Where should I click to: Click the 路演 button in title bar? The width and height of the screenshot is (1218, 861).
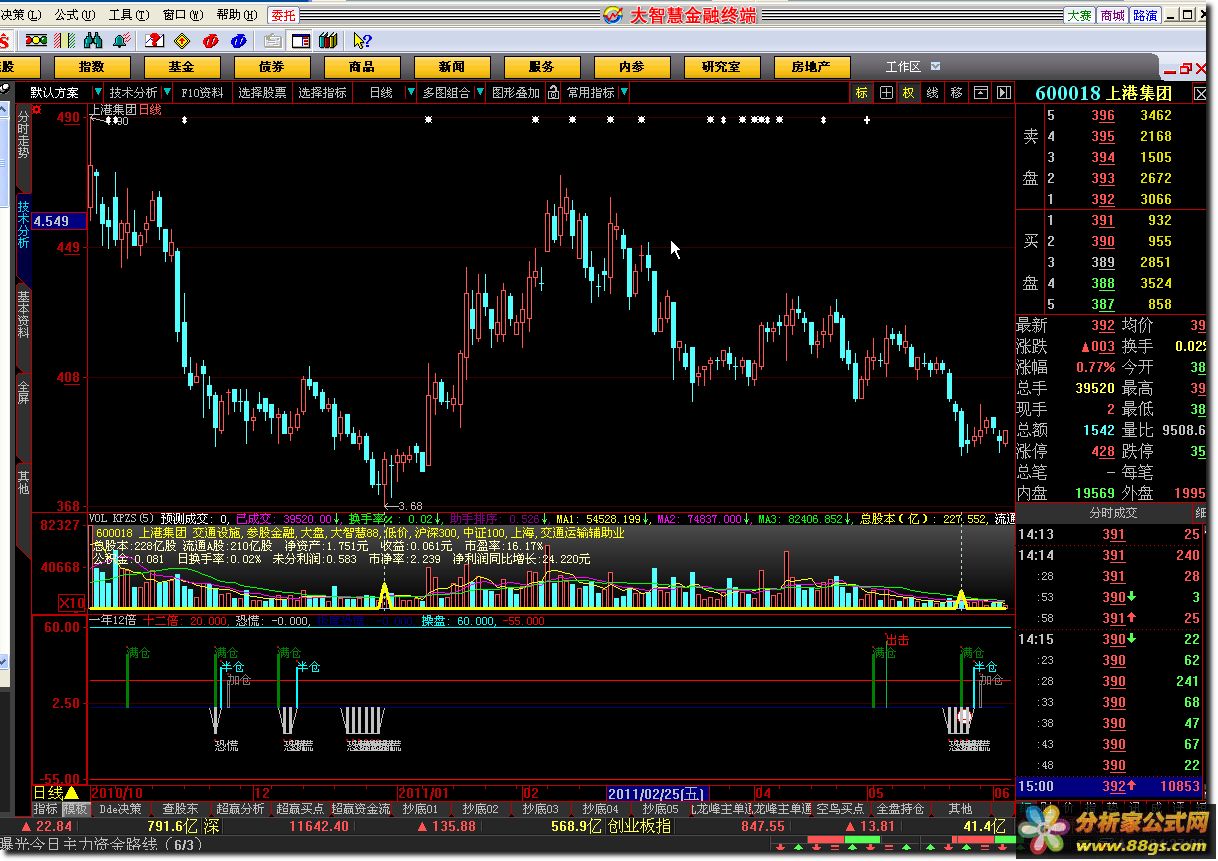click(1146, 15)
